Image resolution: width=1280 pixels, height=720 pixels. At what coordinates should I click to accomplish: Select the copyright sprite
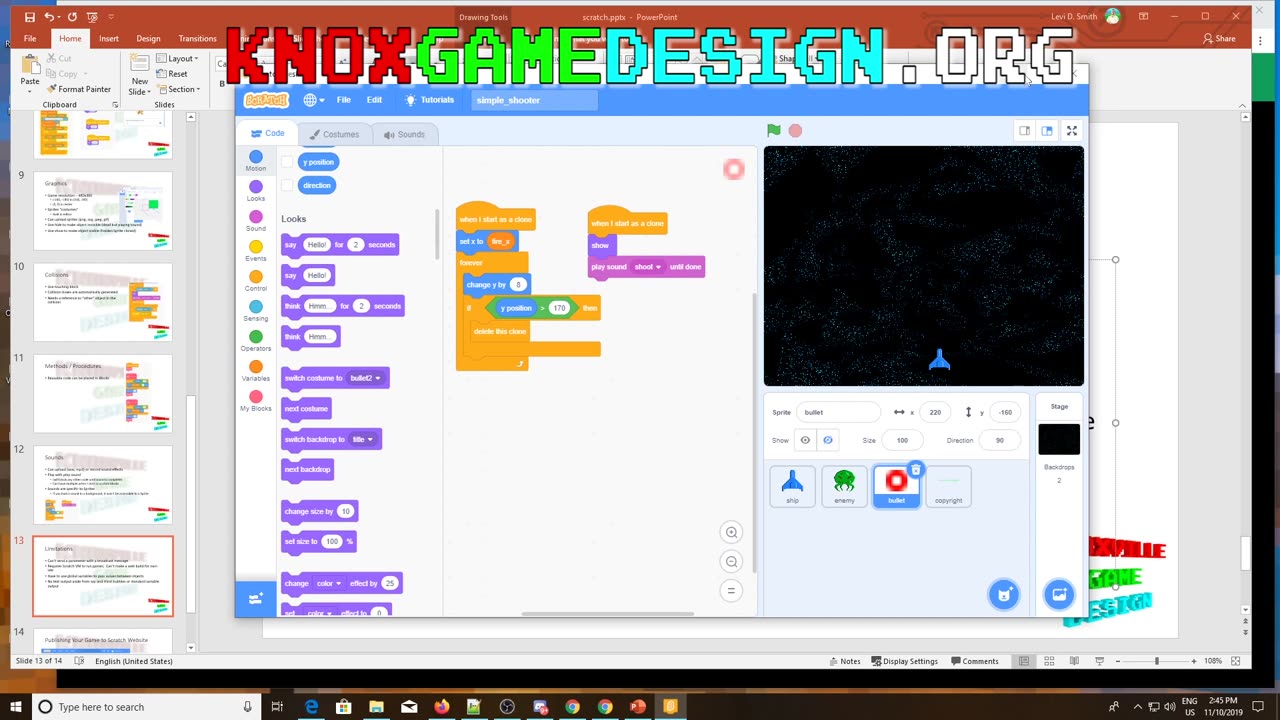[x=948, y=486]
